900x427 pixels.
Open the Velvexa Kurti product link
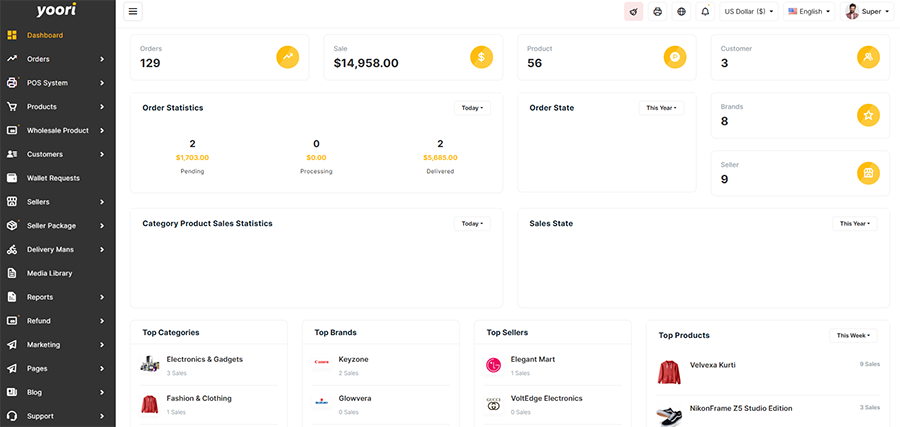[x=712, y=365]
